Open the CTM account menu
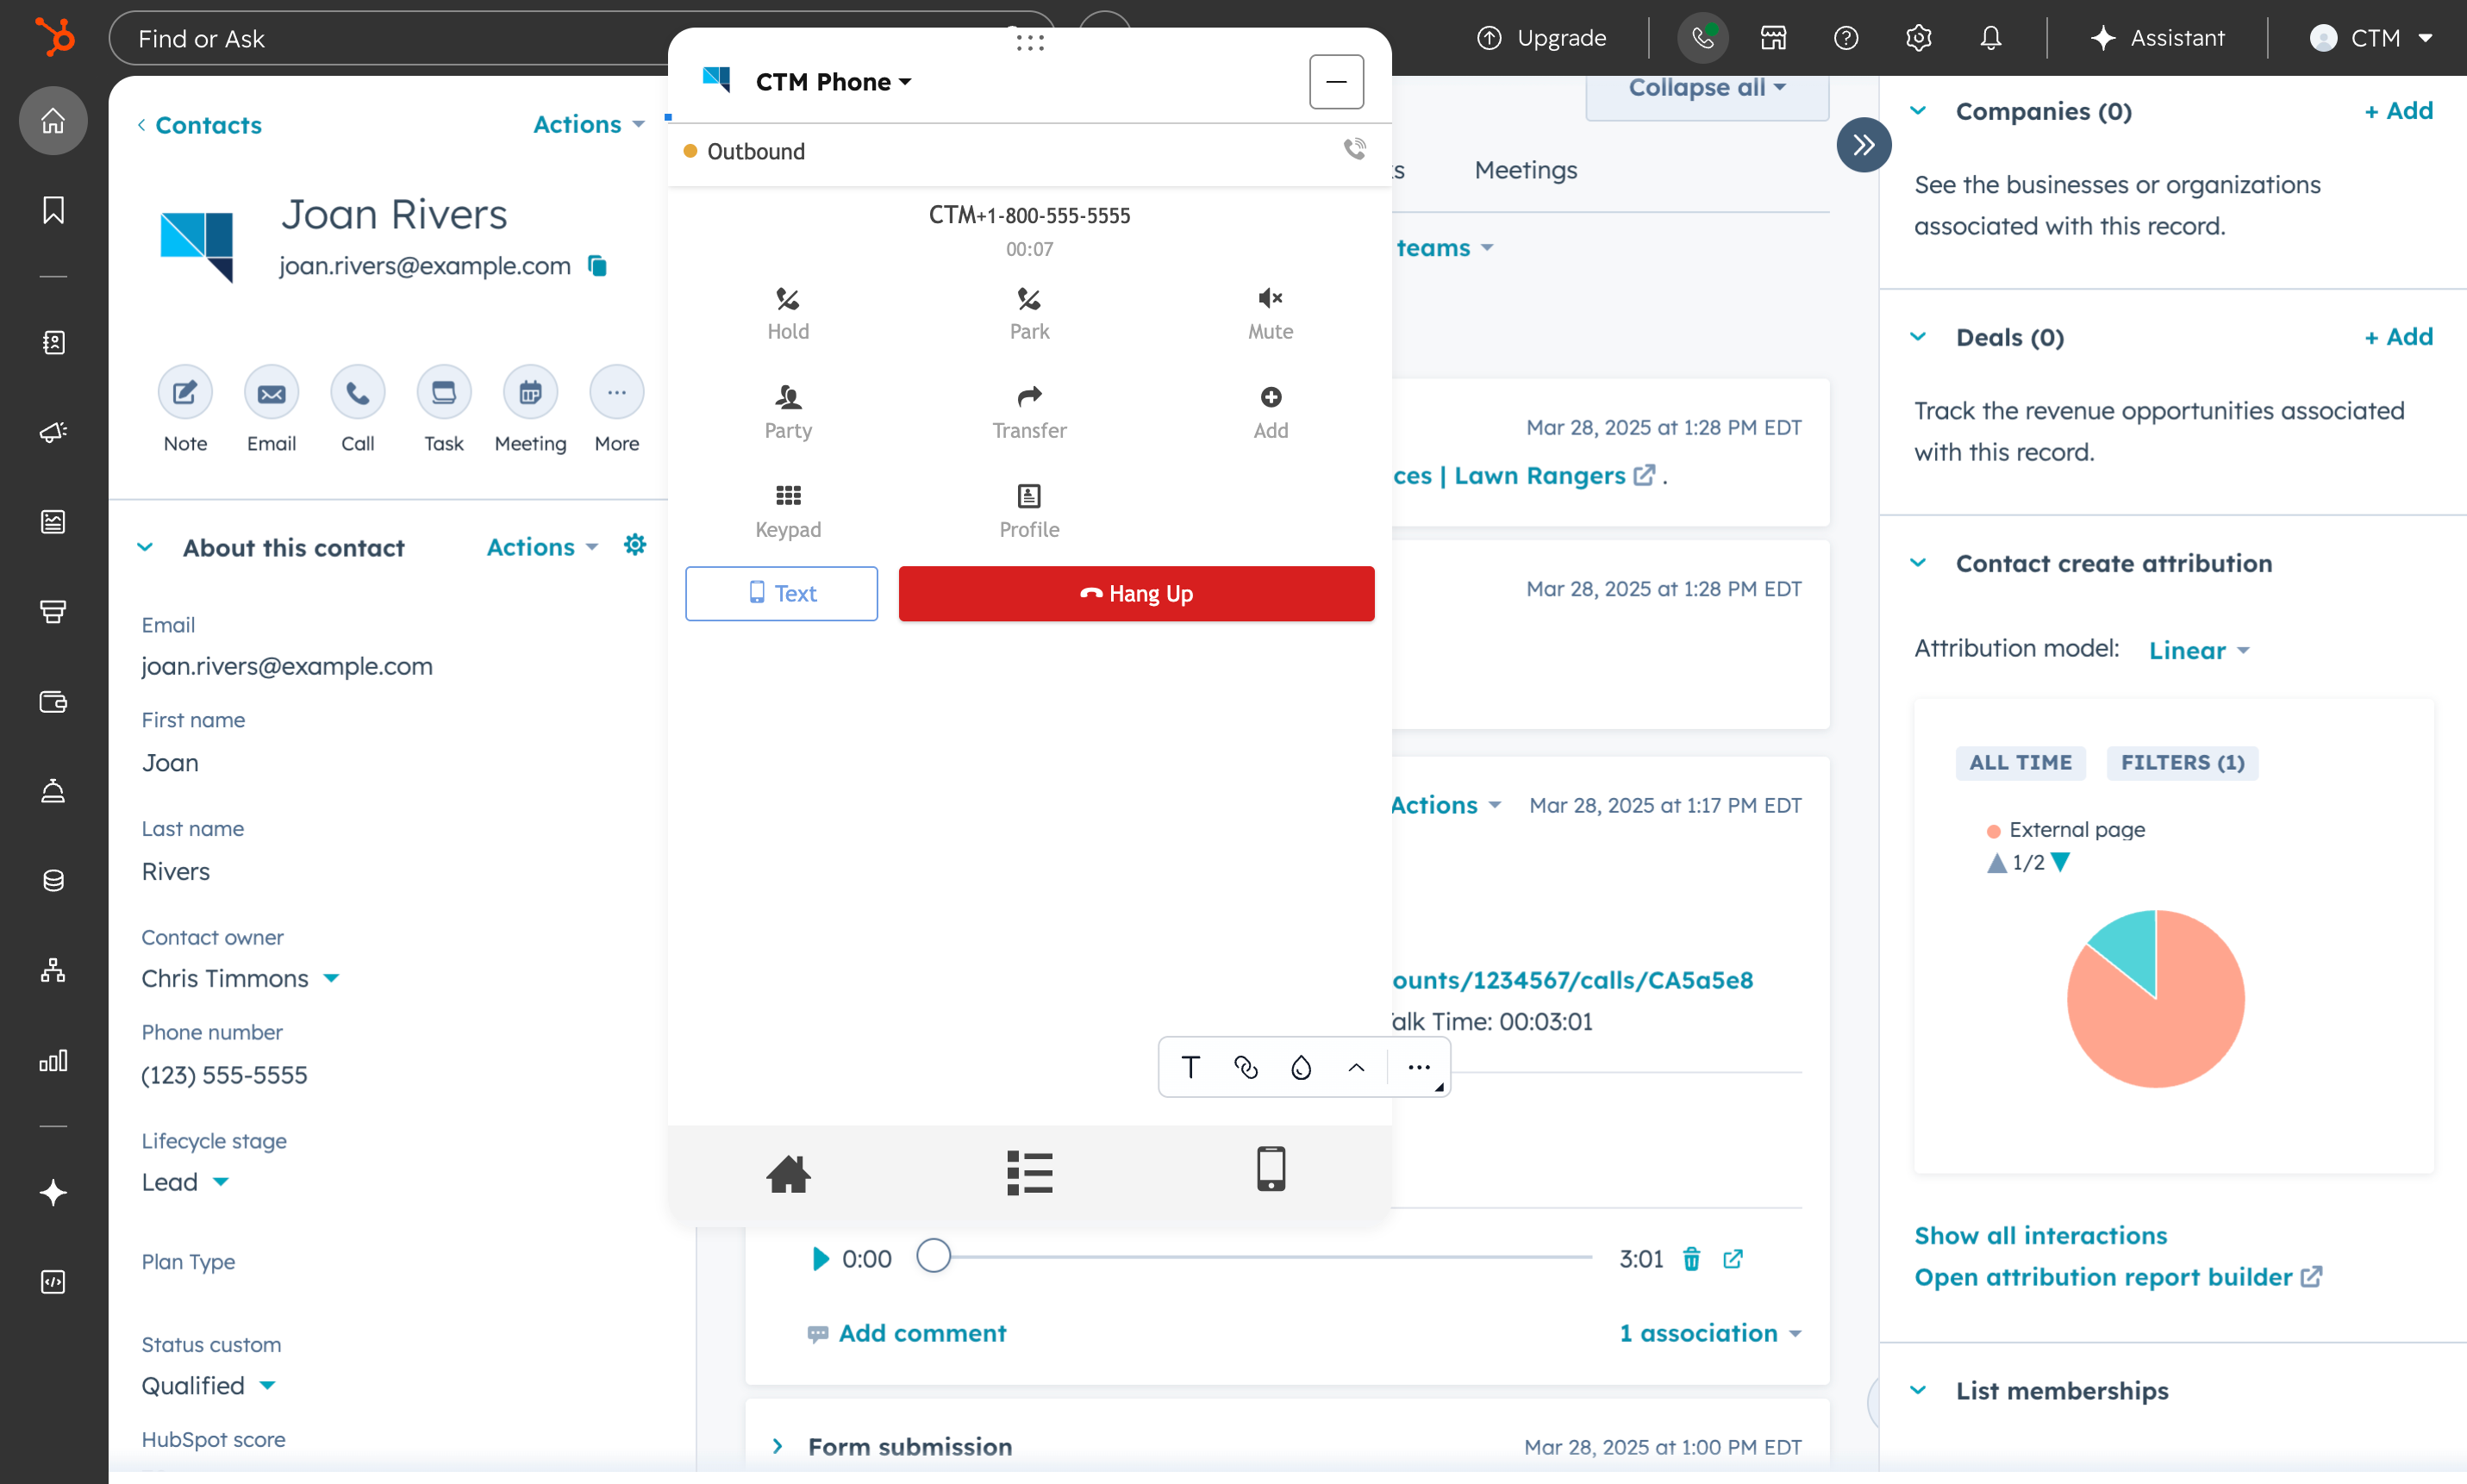 tap(2370, 38)
